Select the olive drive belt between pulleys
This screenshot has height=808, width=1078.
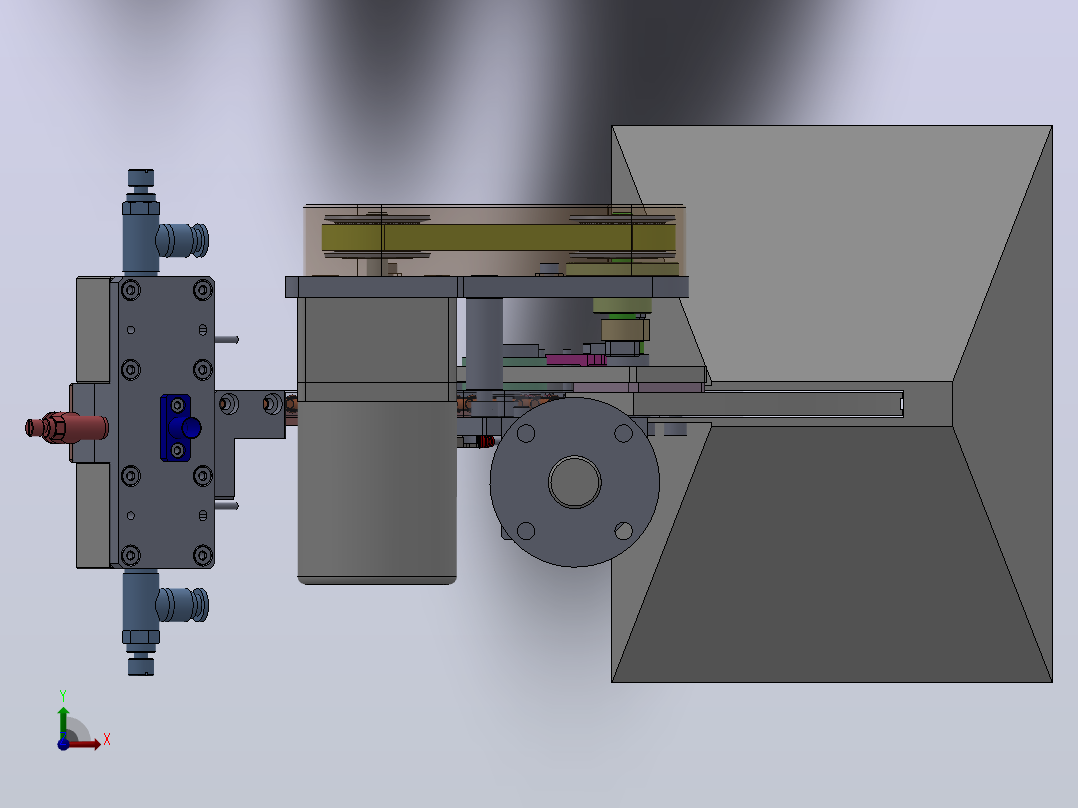pos(498,237)
